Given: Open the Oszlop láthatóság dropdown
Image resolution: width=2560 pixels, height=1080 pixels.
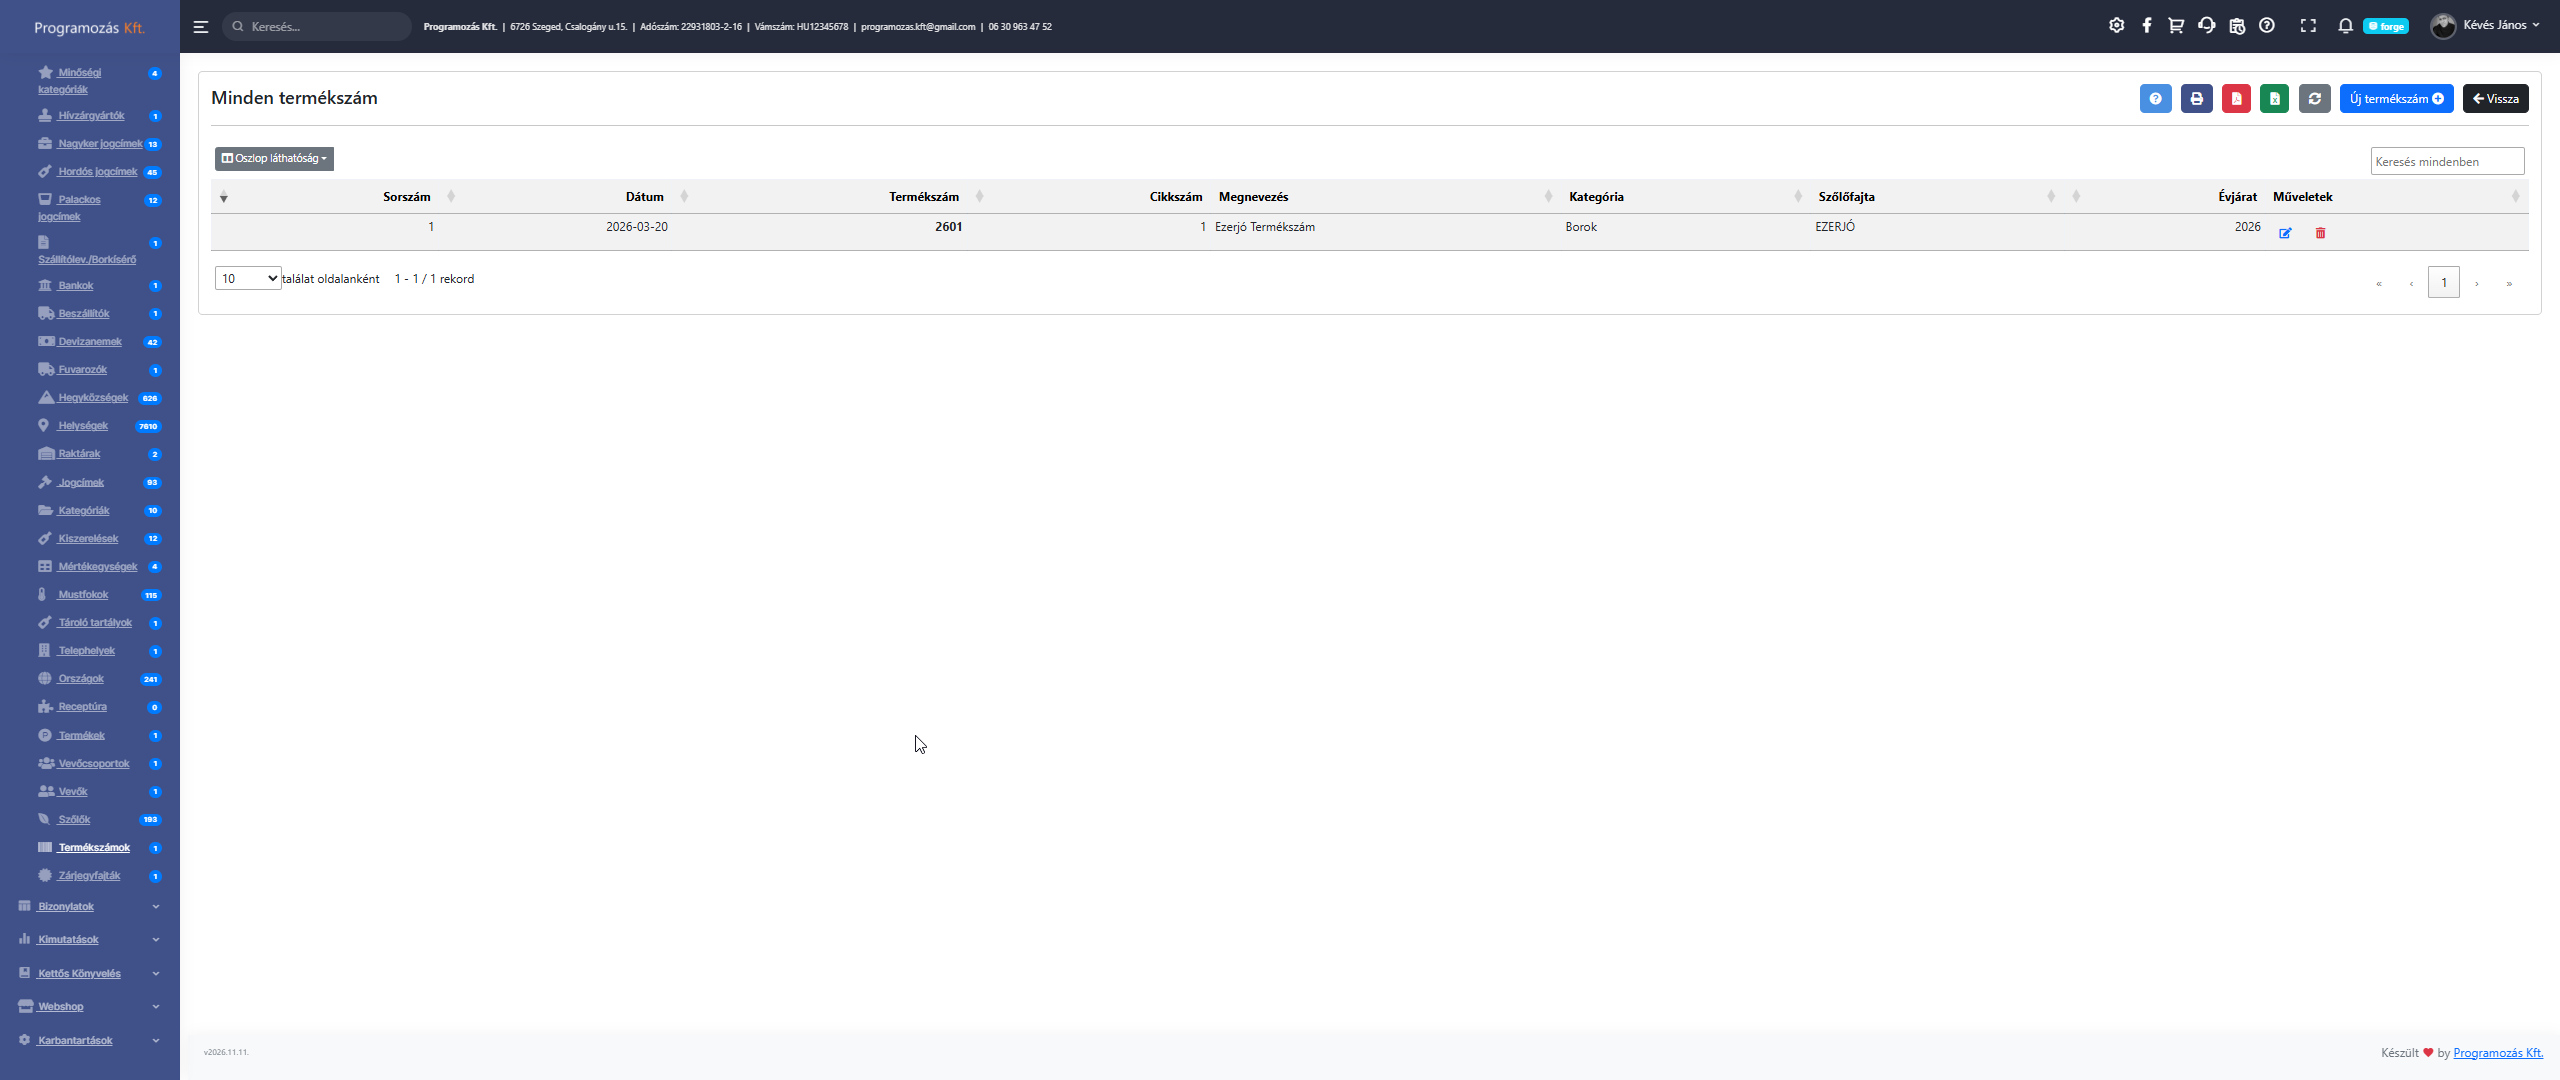Looking at the screenshot, I should (274, 158).
